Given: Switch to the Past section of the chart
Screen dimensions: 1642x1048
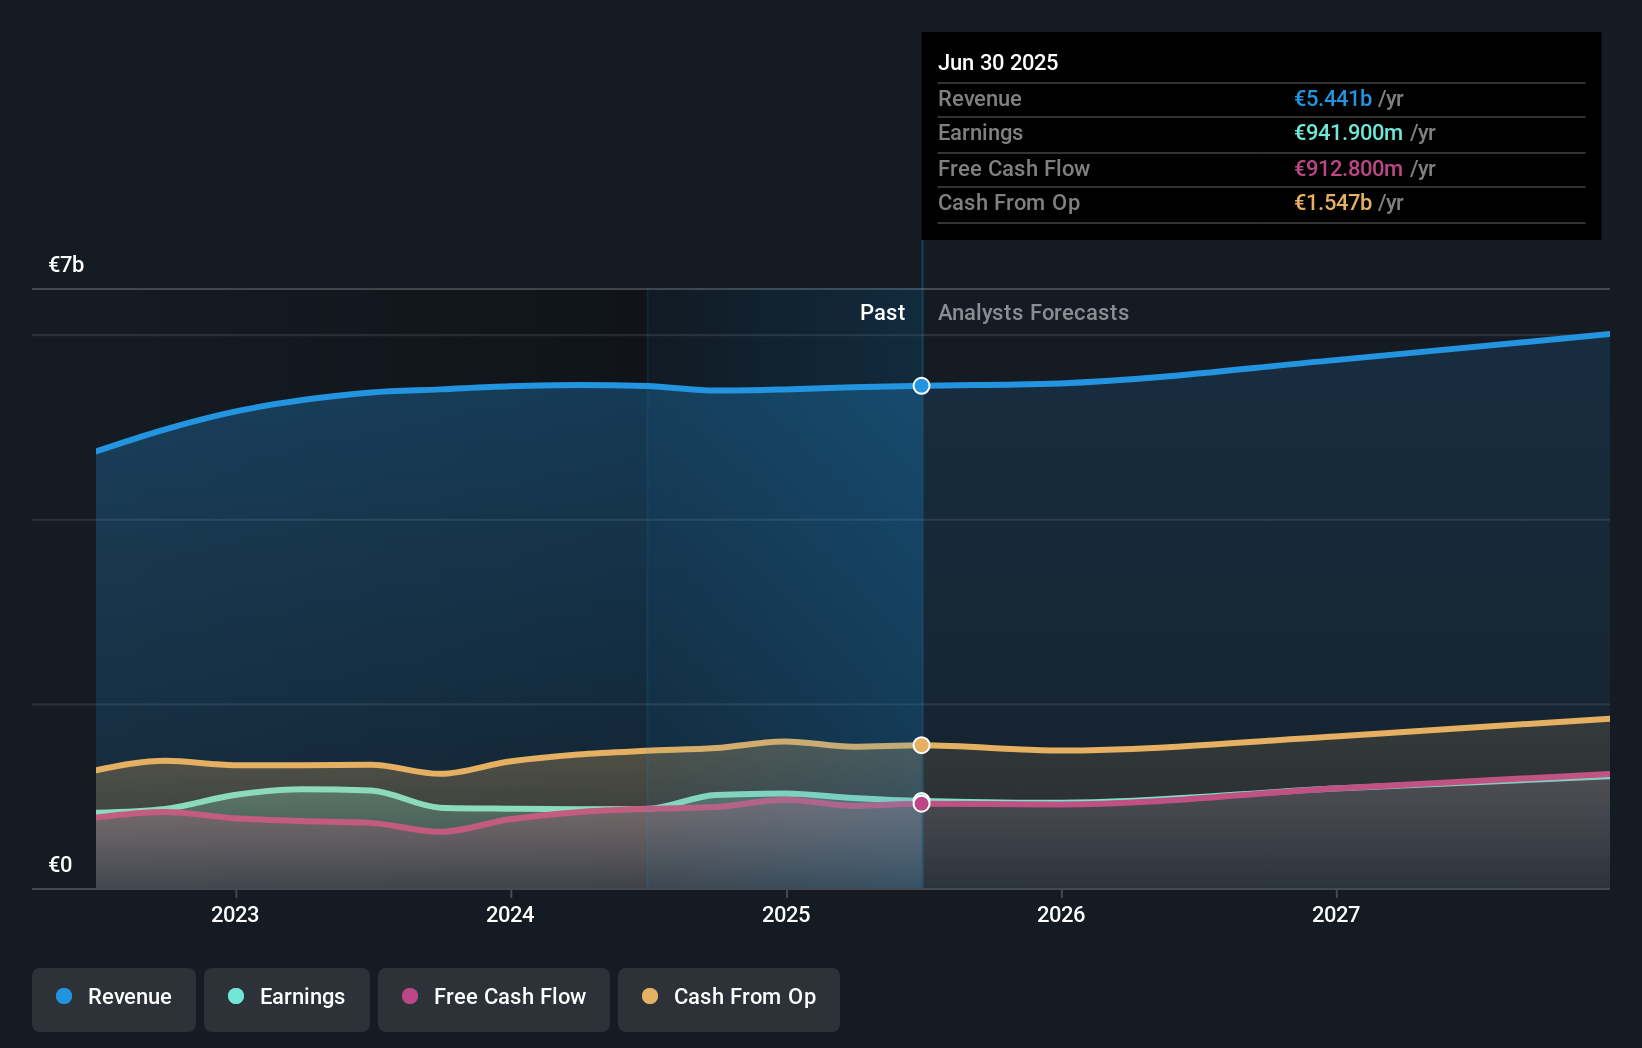Looking at the screenshot, I should pos(881,312).
